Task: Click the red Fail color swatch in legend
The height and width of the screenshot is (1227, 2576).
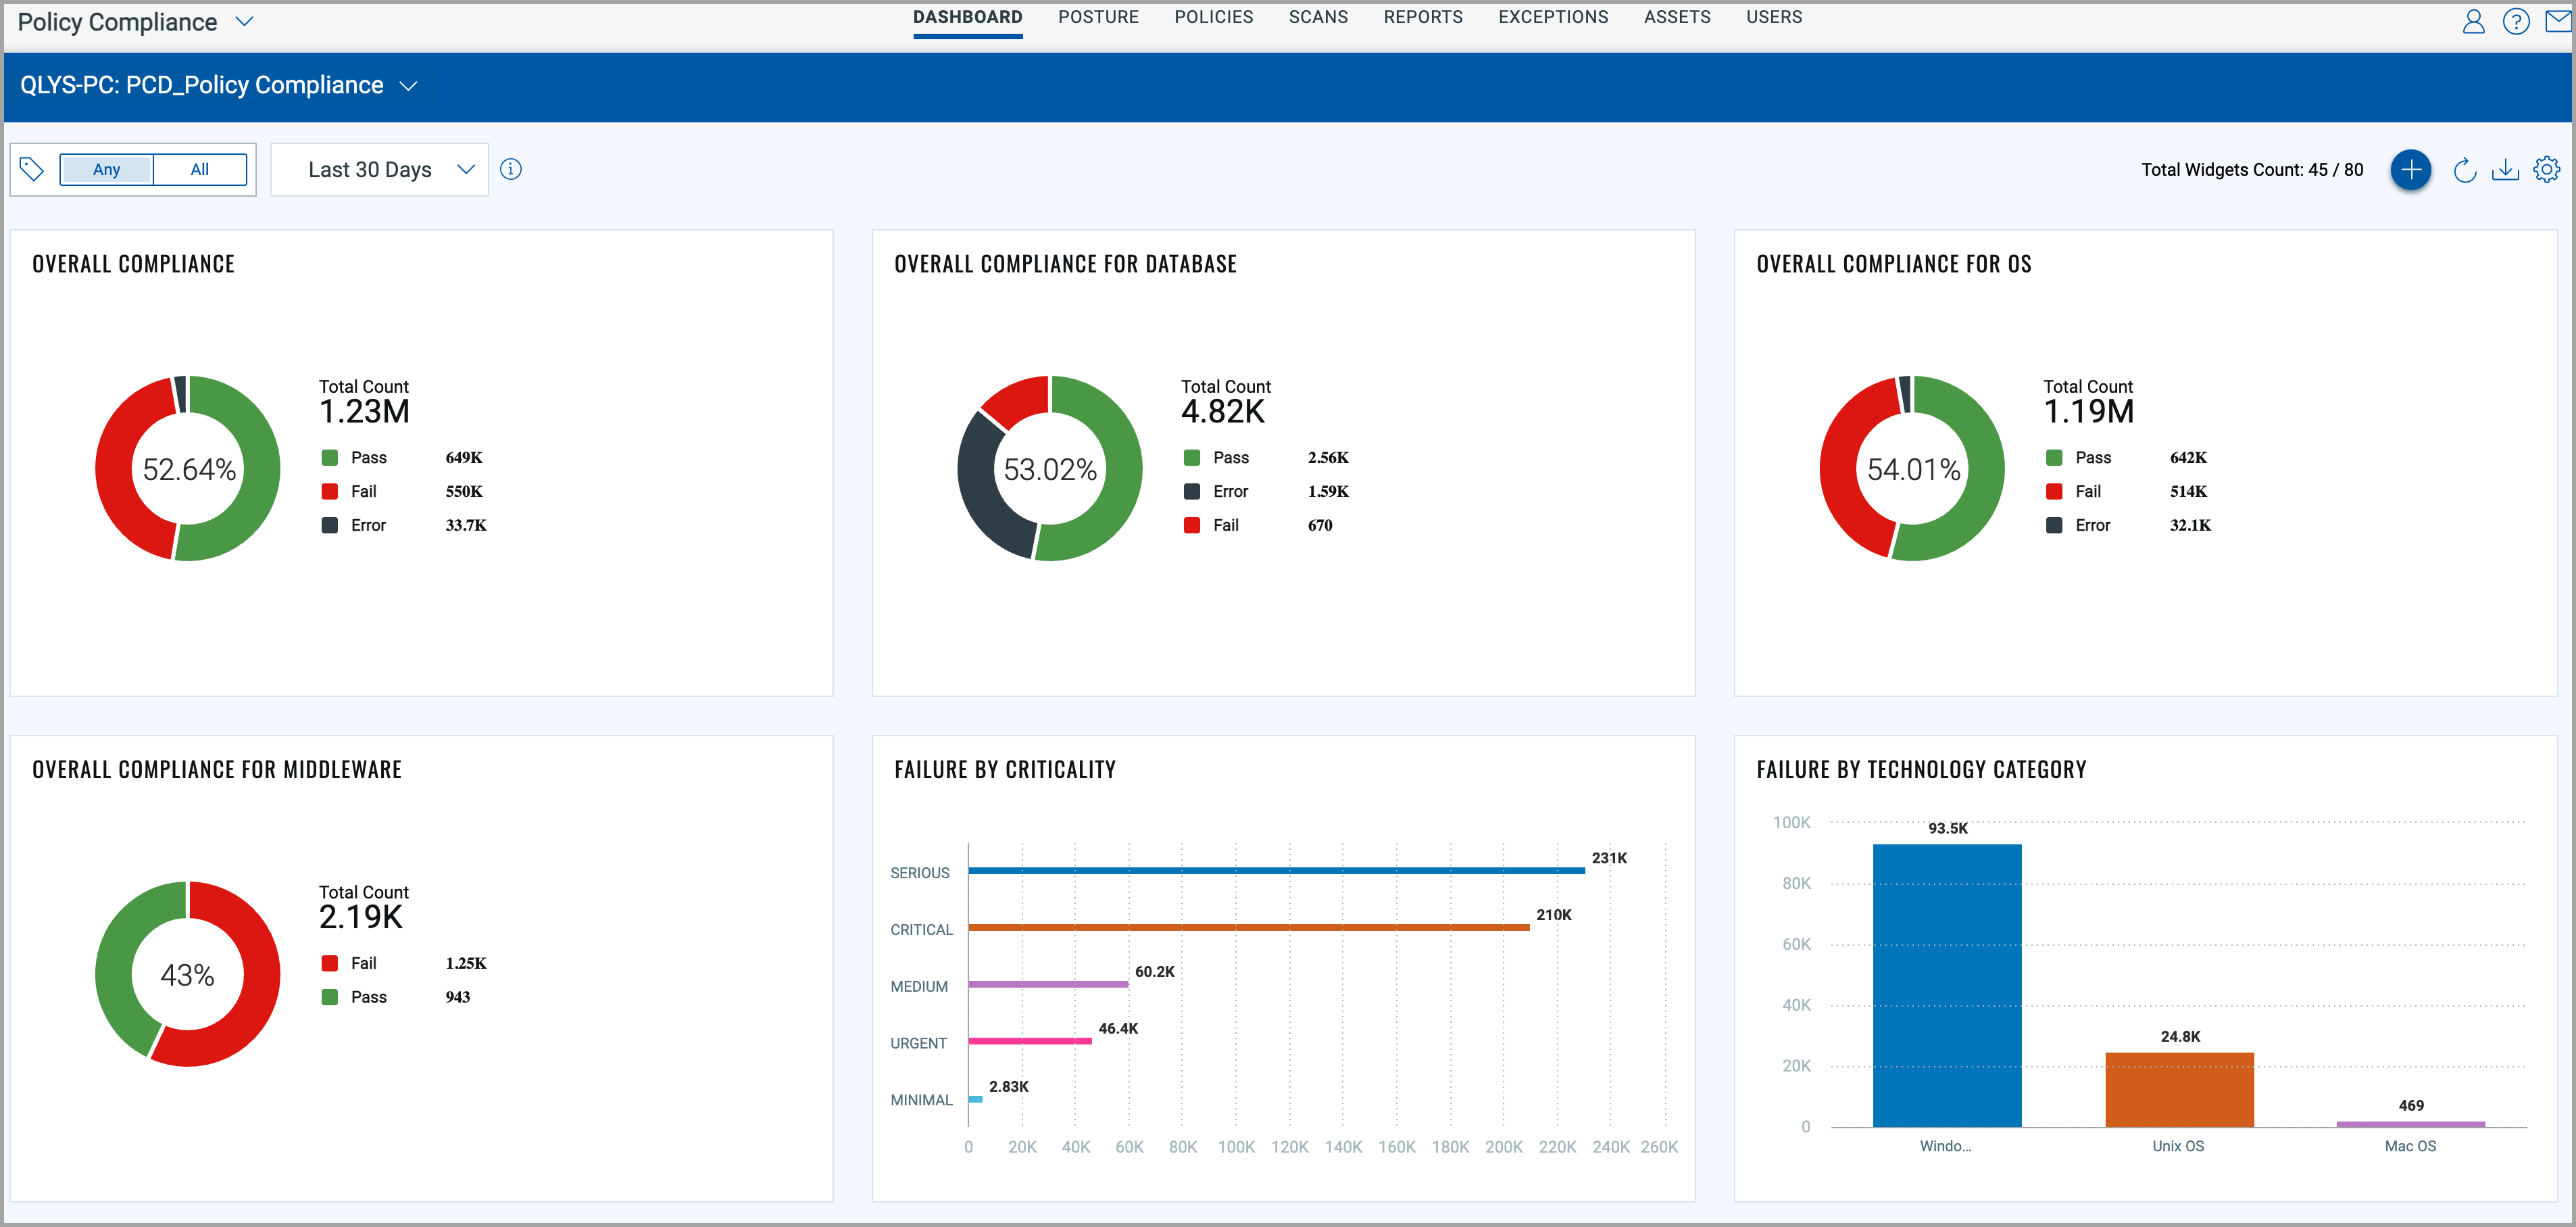Action: pyautogui.click(x=330, y=491)
